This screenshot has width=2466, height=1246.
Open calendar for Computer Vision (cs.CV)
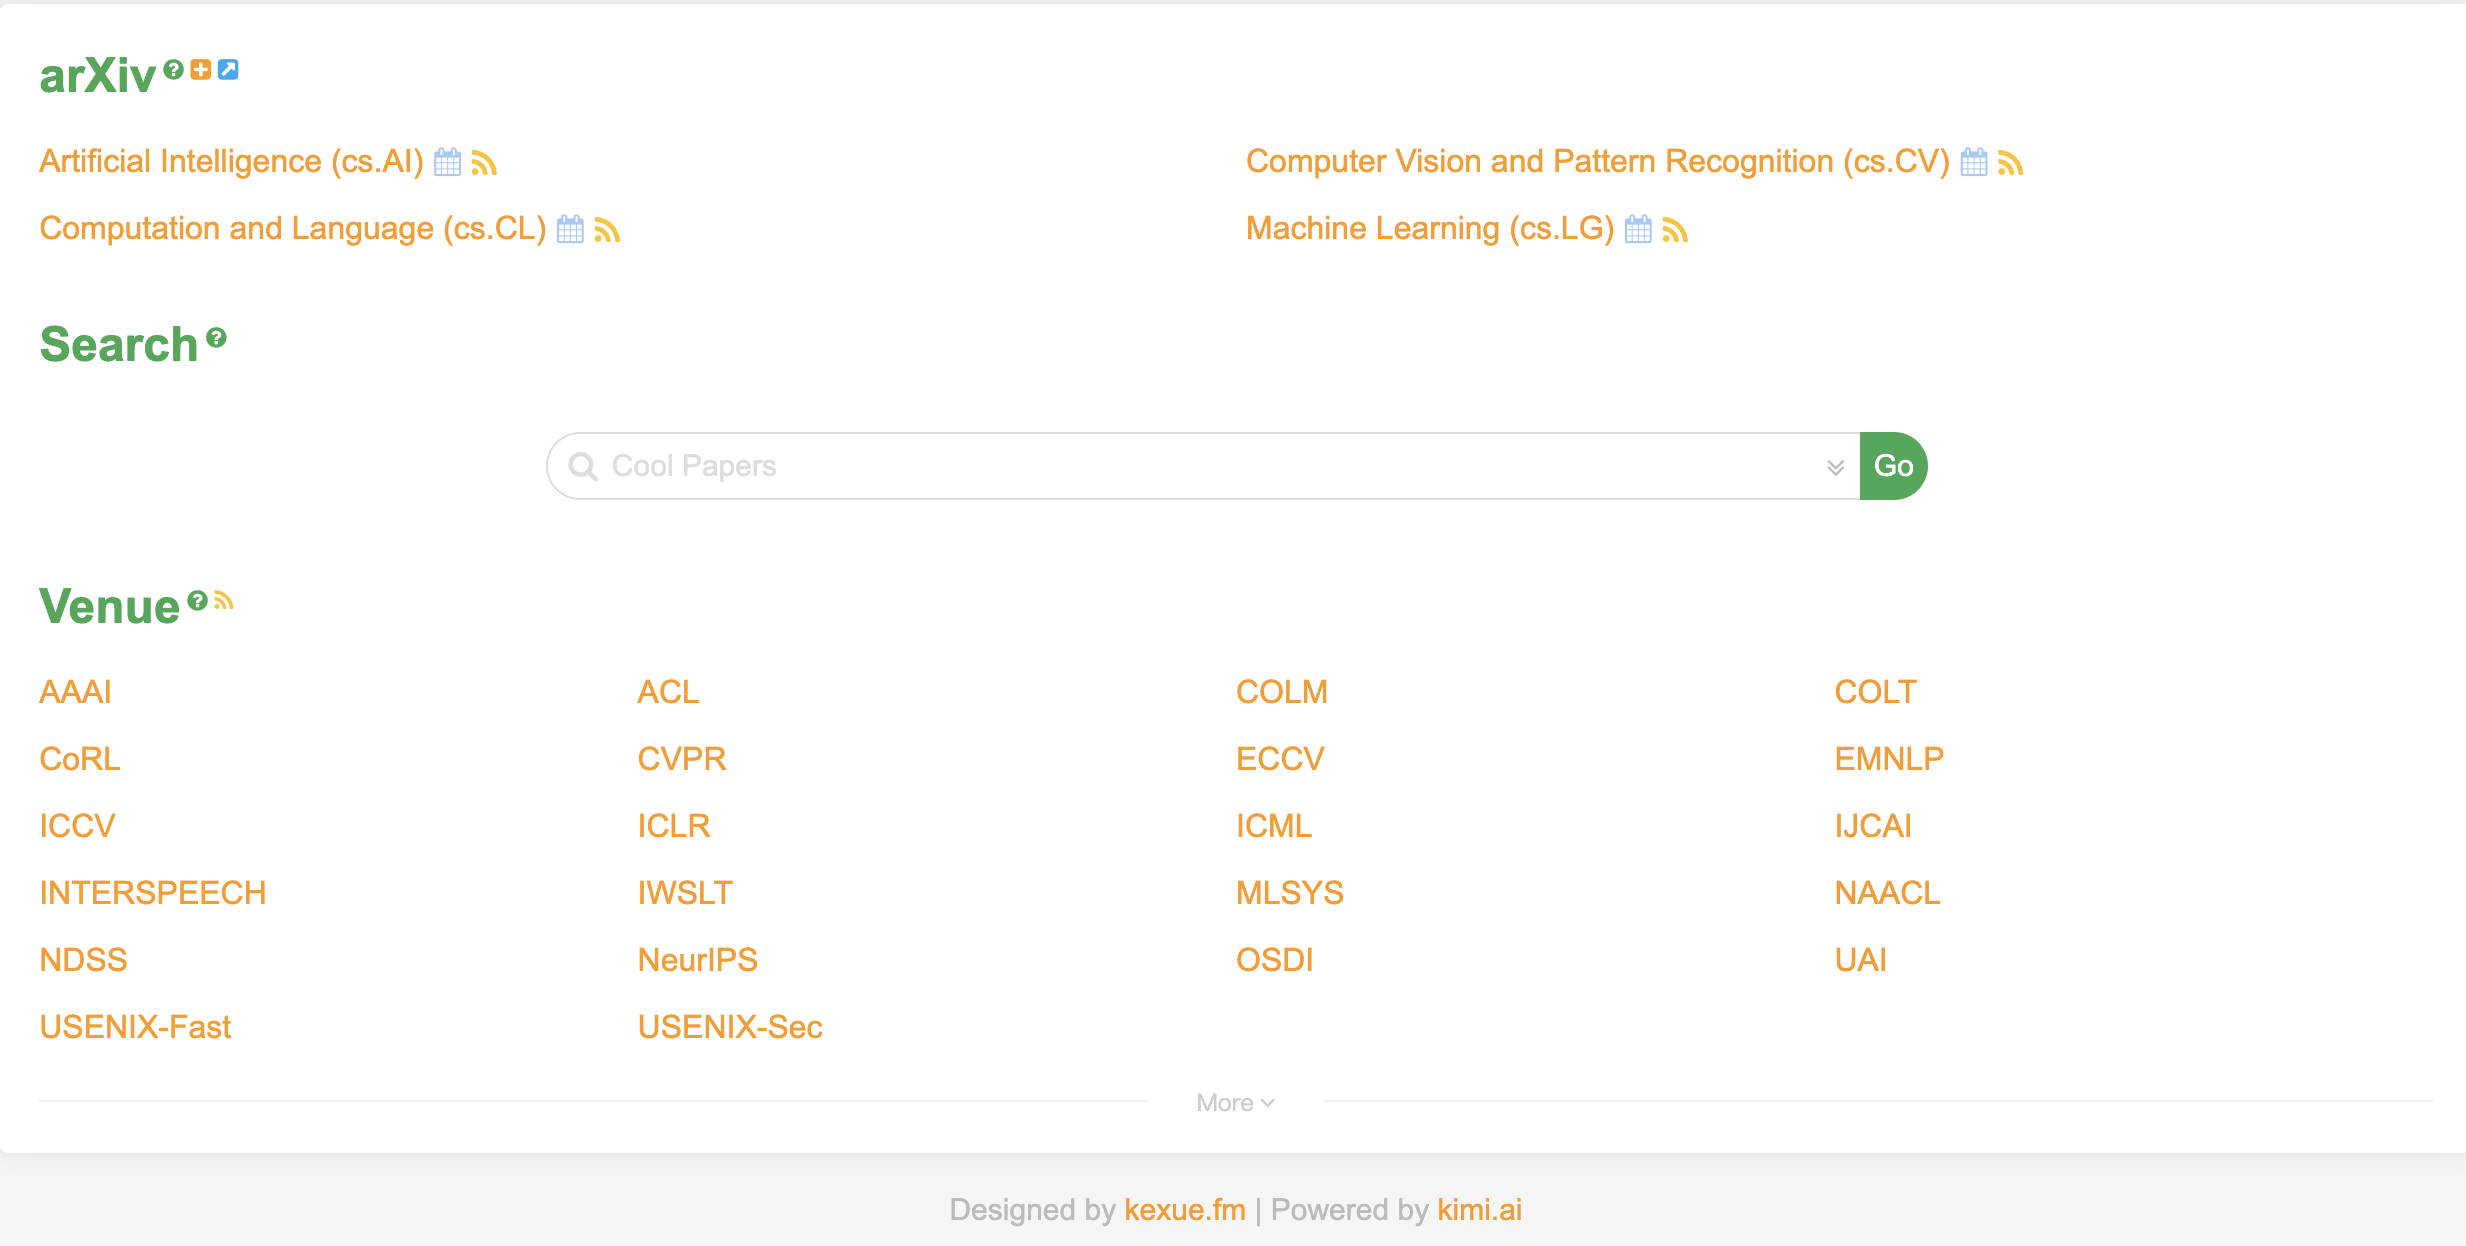[1974, 162]
